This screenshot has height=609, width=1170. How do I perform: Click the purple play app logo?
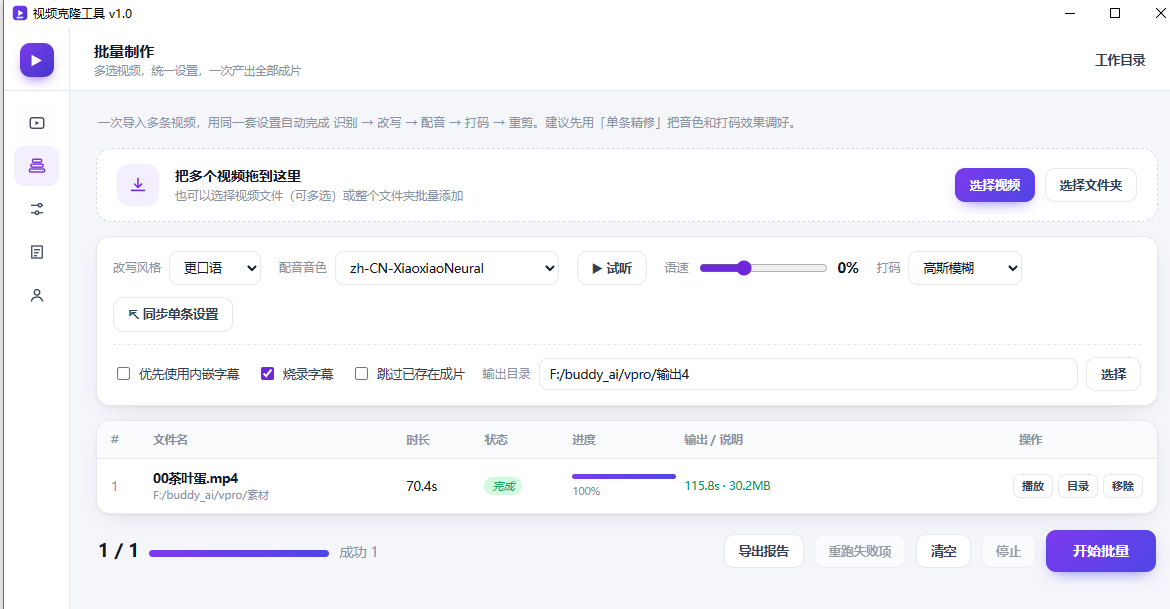37,60
